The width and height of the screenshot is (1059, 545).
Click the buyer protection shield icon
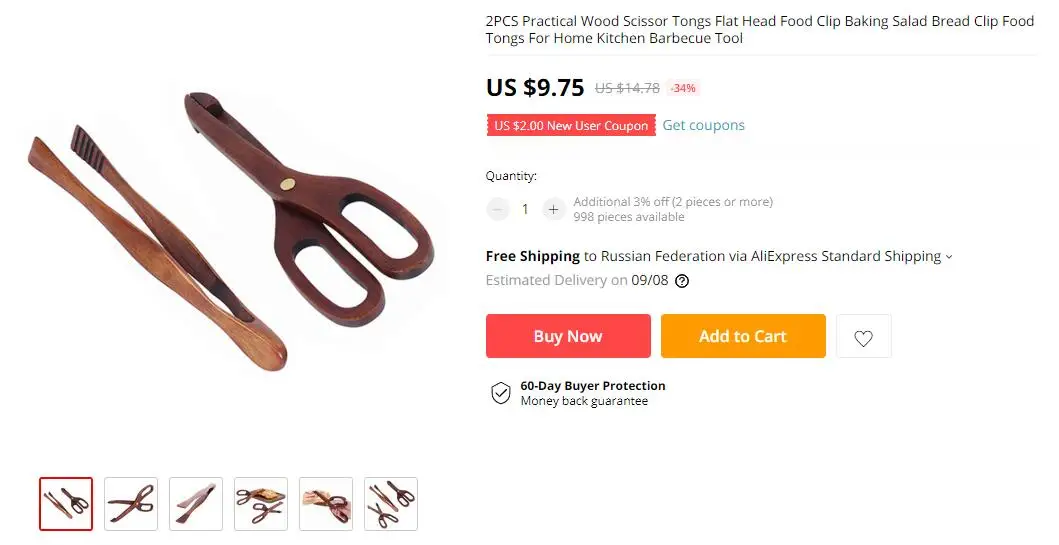click(x=500, y=393)
